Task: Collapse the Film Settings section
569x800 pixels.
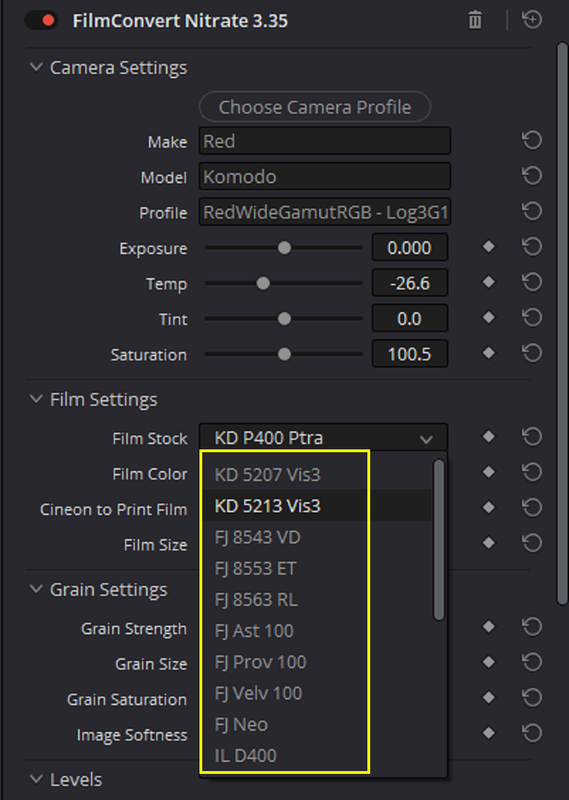Action: [36, 399]
